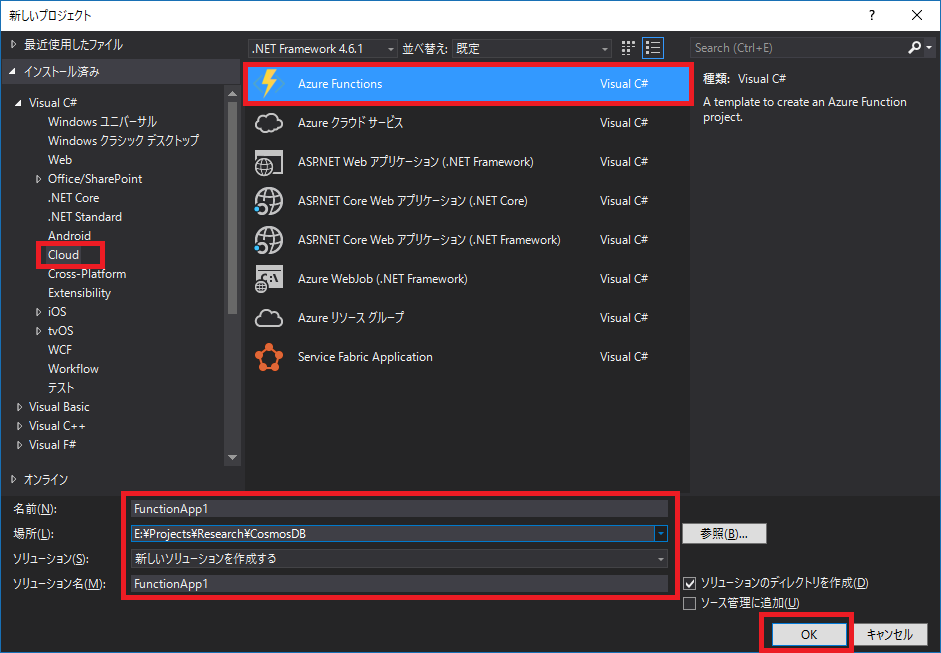Click the Azure WebJob template icon
This screenshot has width=941, height=653.
[x=269, y=279]
